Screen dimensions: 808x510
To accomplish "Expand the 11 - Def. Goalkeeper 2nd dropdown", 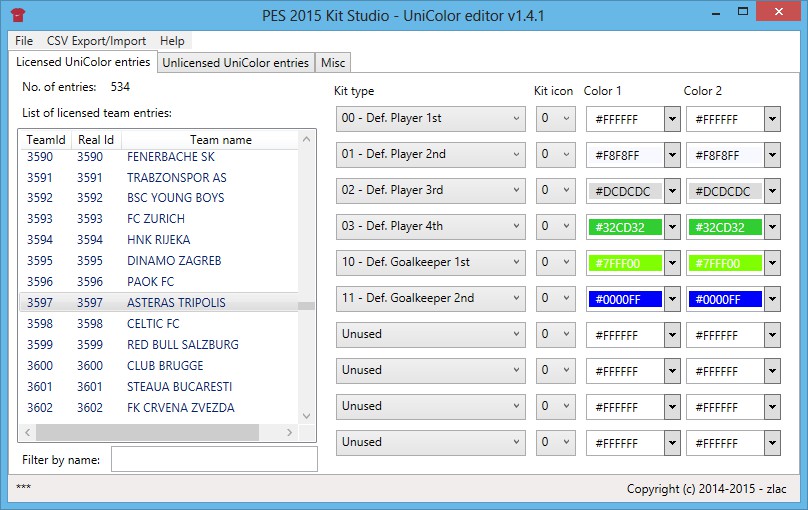I will pos(430,299).
